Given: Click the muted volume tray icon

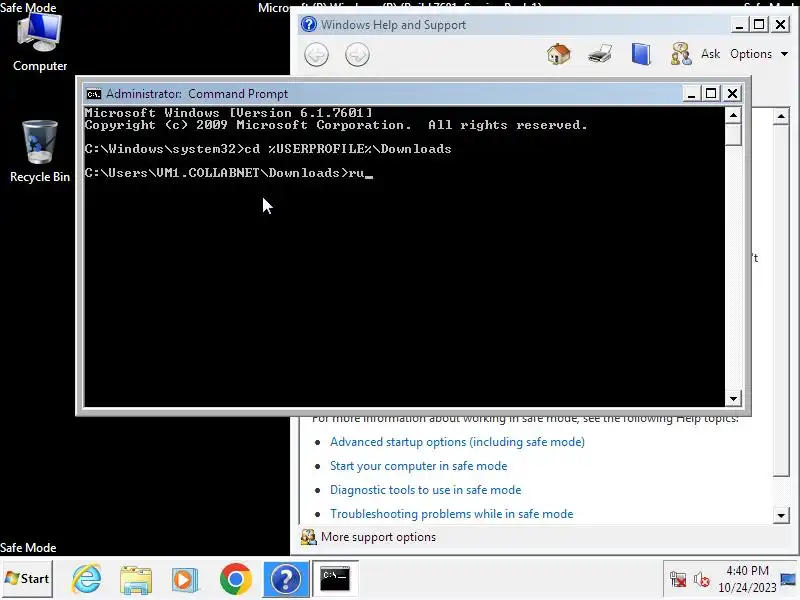Looking at the screenshot, I should [x=702, y=580].
